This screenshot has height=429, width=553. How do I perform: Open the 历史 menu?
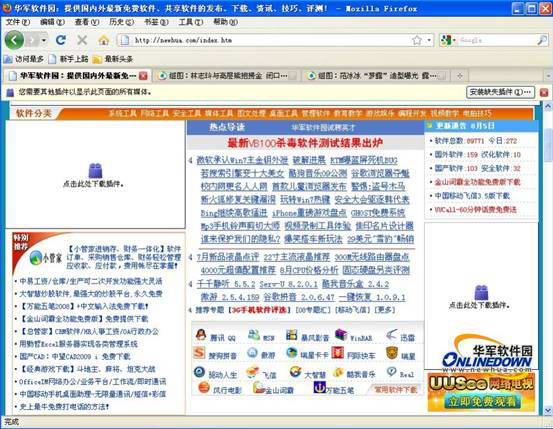point(121,22)
